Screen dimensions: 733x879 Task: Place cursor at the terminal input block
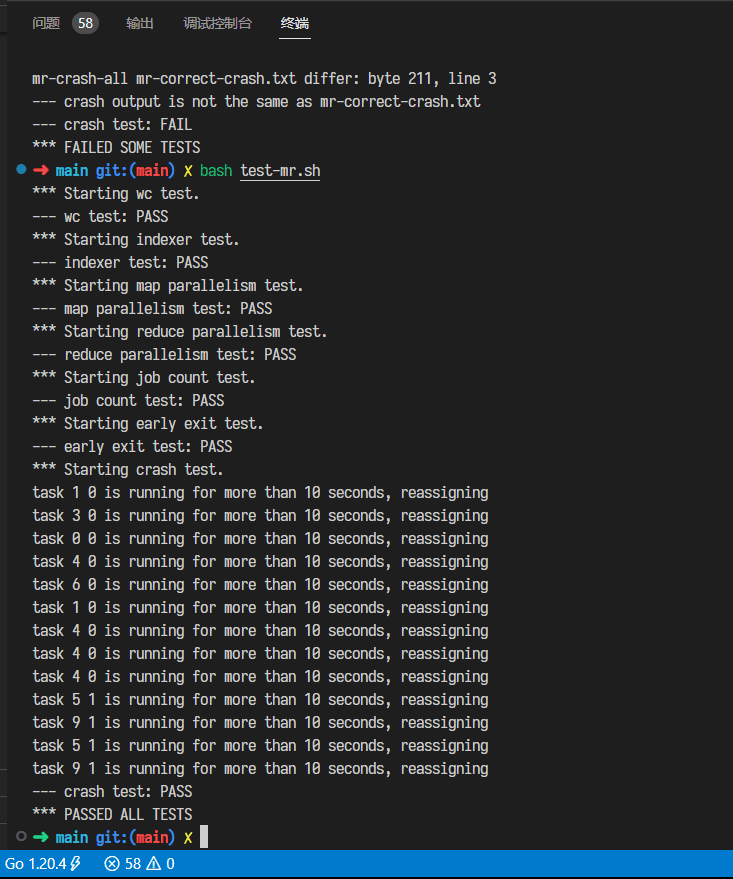click(204, 836)
